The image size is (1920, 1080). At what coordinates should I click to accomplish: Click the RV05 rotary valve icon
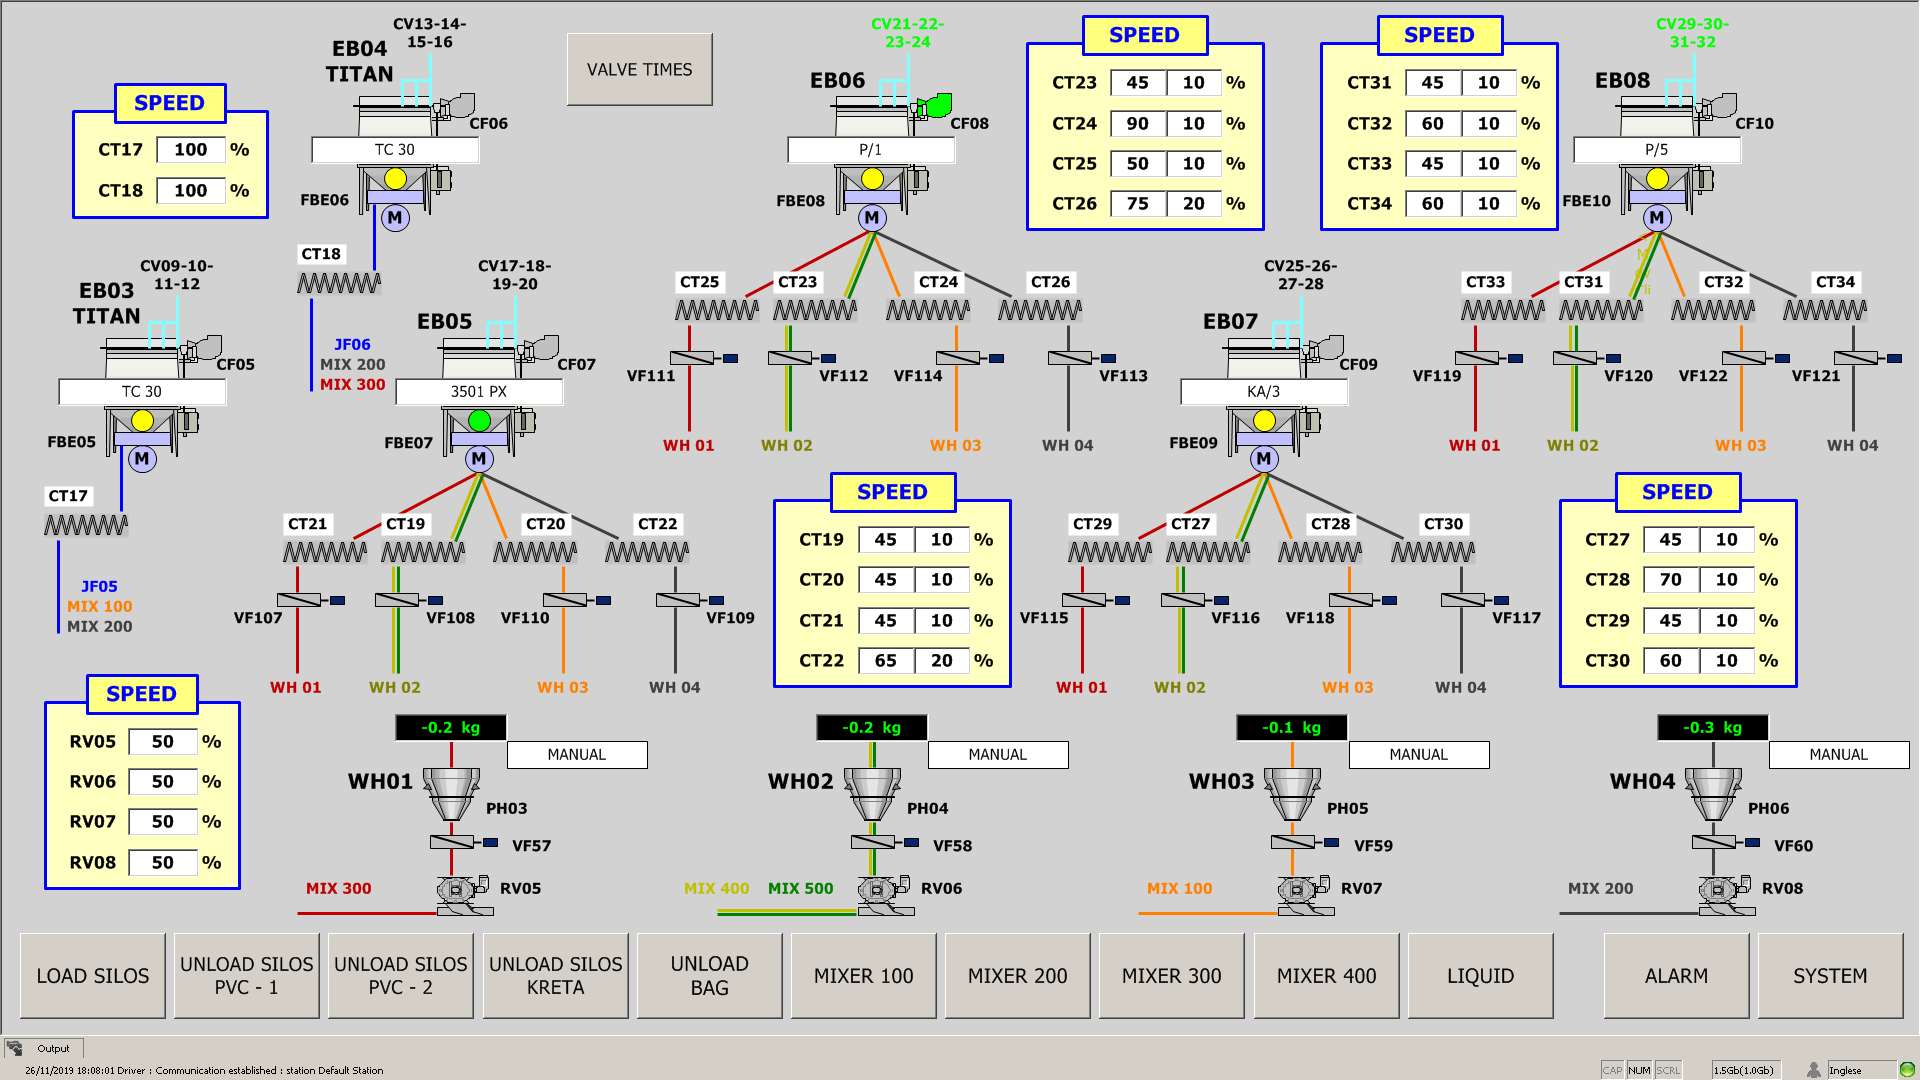458,890
